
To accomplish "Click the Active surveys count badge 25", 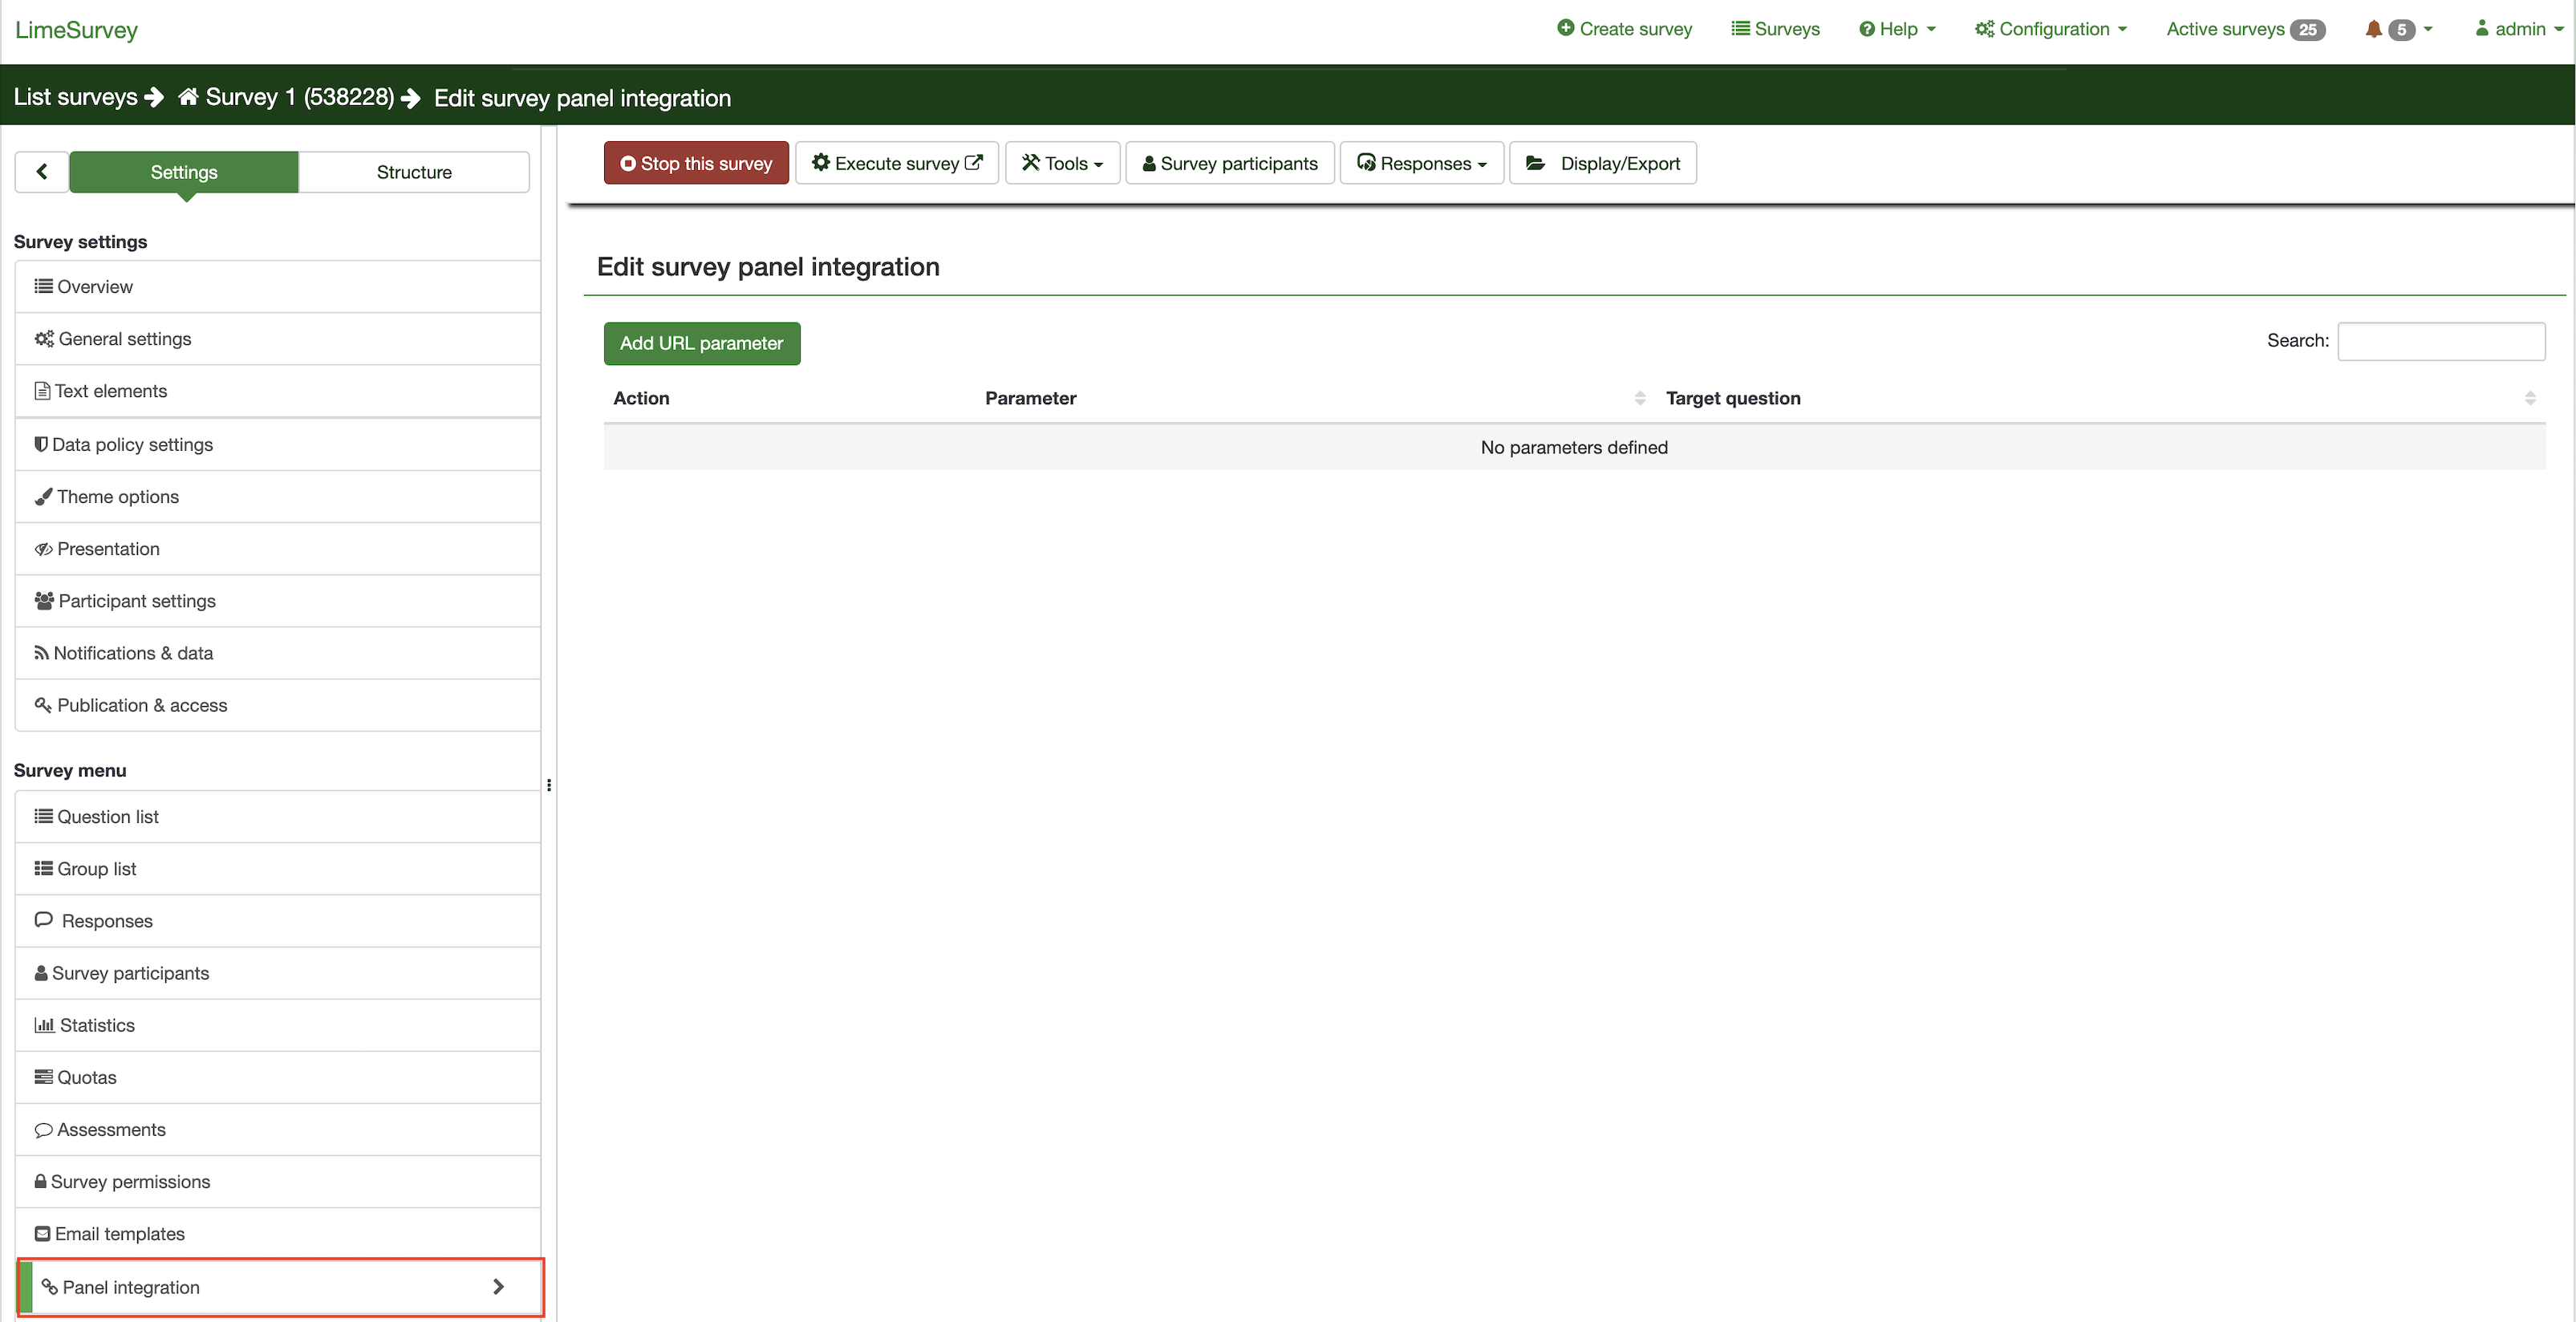I will [x=2308, y=30].
